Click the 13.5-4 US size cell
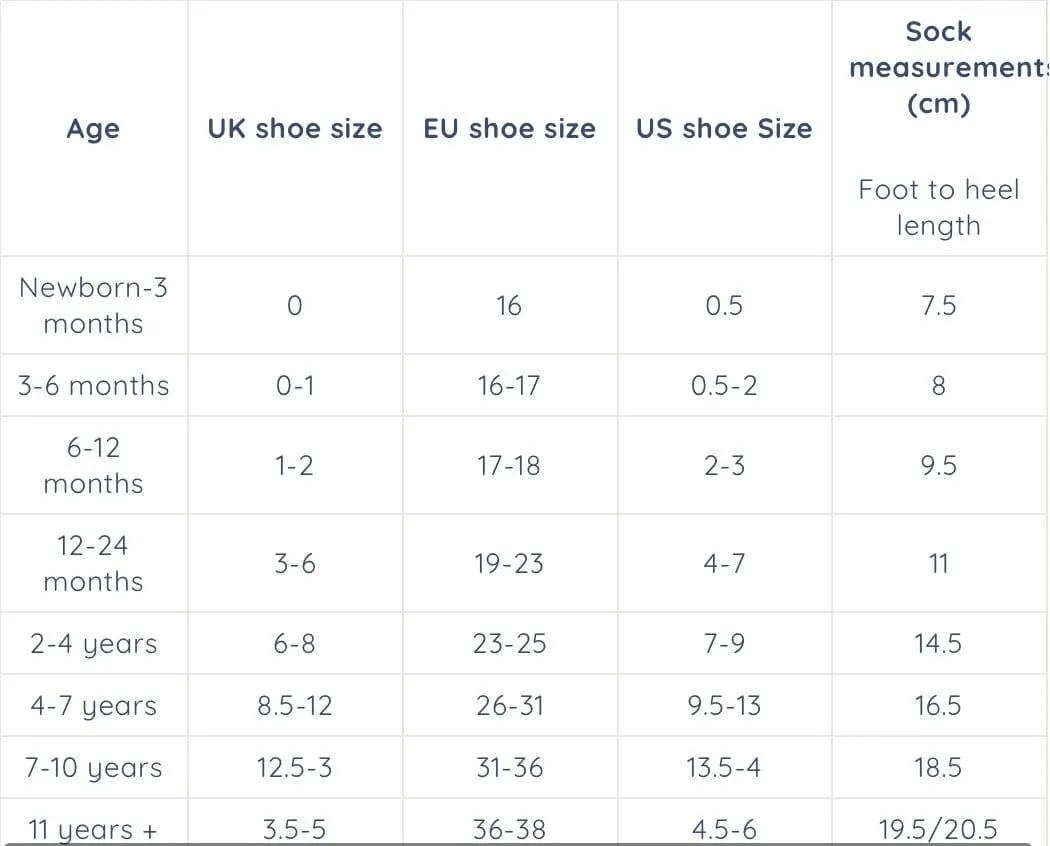The image size is (1050, 846). click(x=724, y=768)
